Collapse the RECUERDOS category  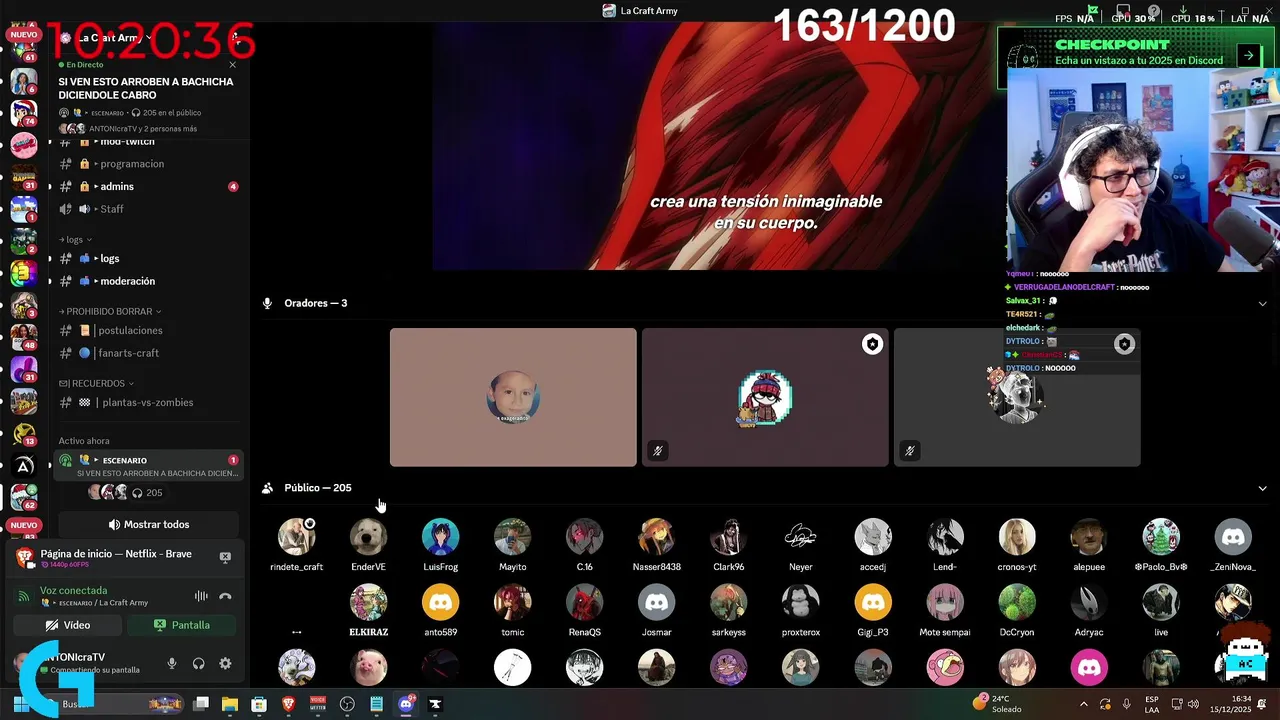96,383
